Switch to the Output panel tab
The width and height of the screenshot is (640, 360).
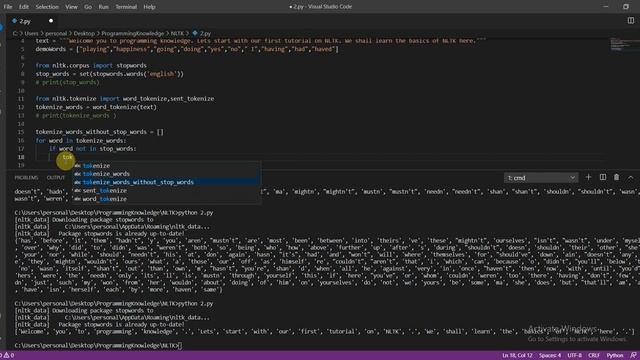click(x=56, y=178)
